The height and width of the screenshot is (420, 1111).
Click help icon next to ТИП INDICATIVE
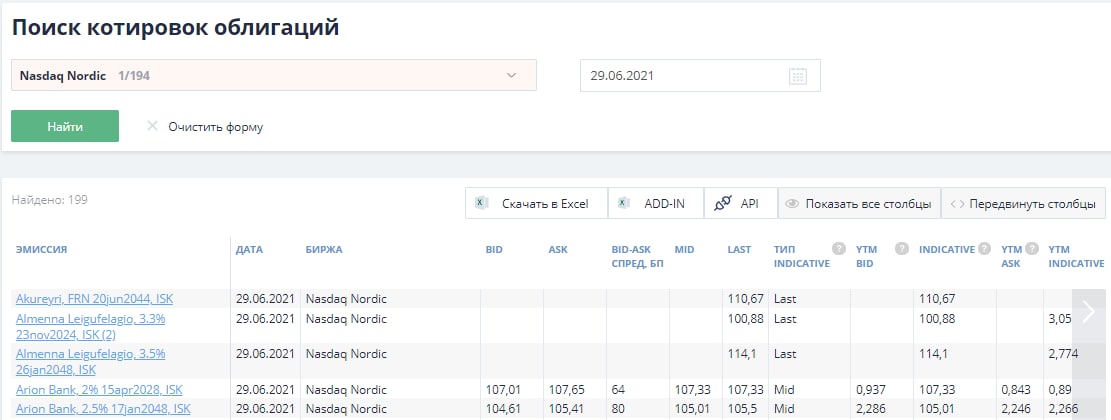(839, 249)
